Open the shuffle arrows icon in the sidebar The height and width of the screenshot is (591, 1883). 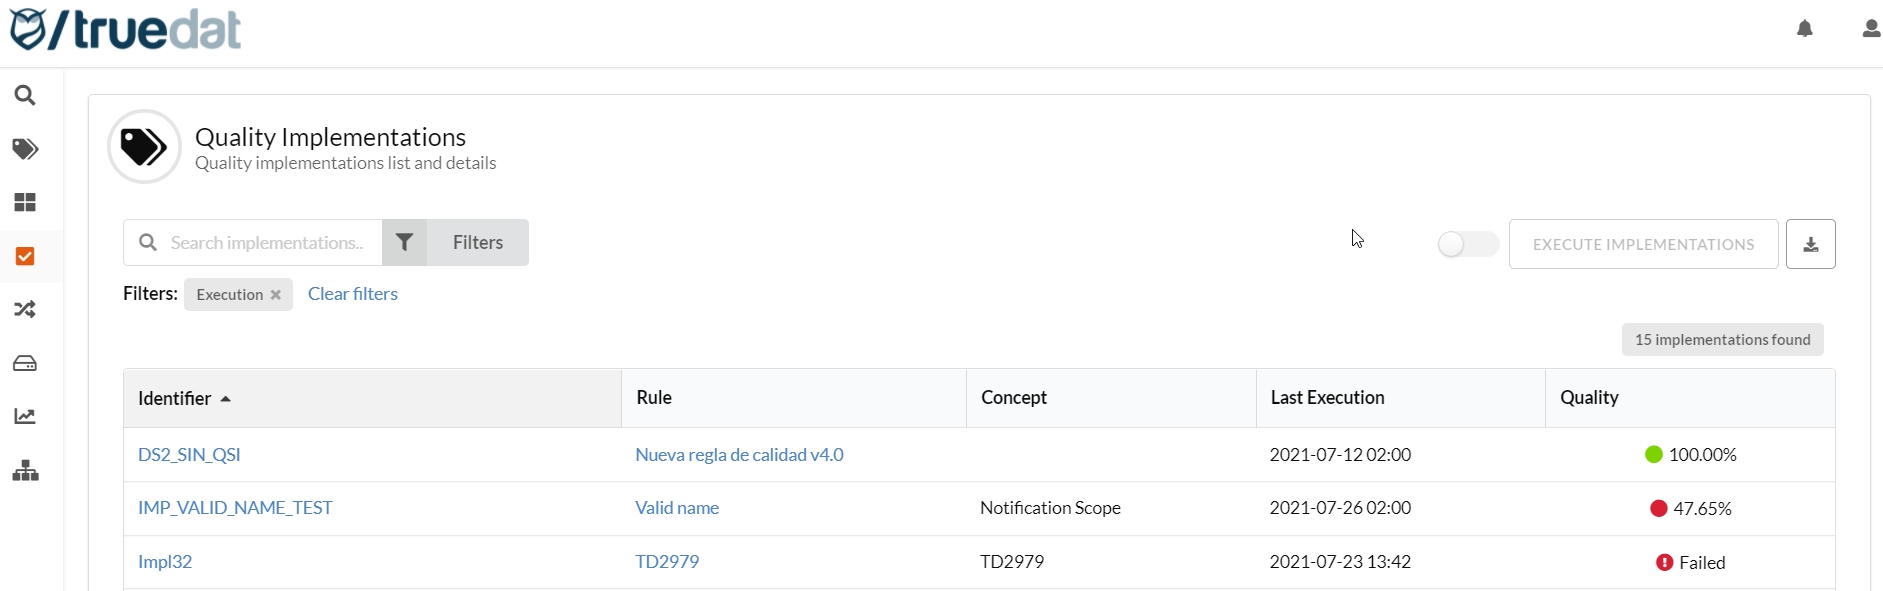25,310
